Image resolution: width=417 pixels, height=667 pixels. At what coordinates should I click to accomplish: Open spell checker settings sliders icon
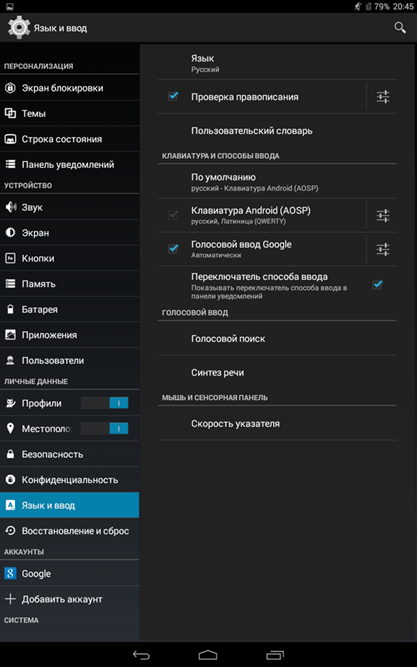(383, 97)
